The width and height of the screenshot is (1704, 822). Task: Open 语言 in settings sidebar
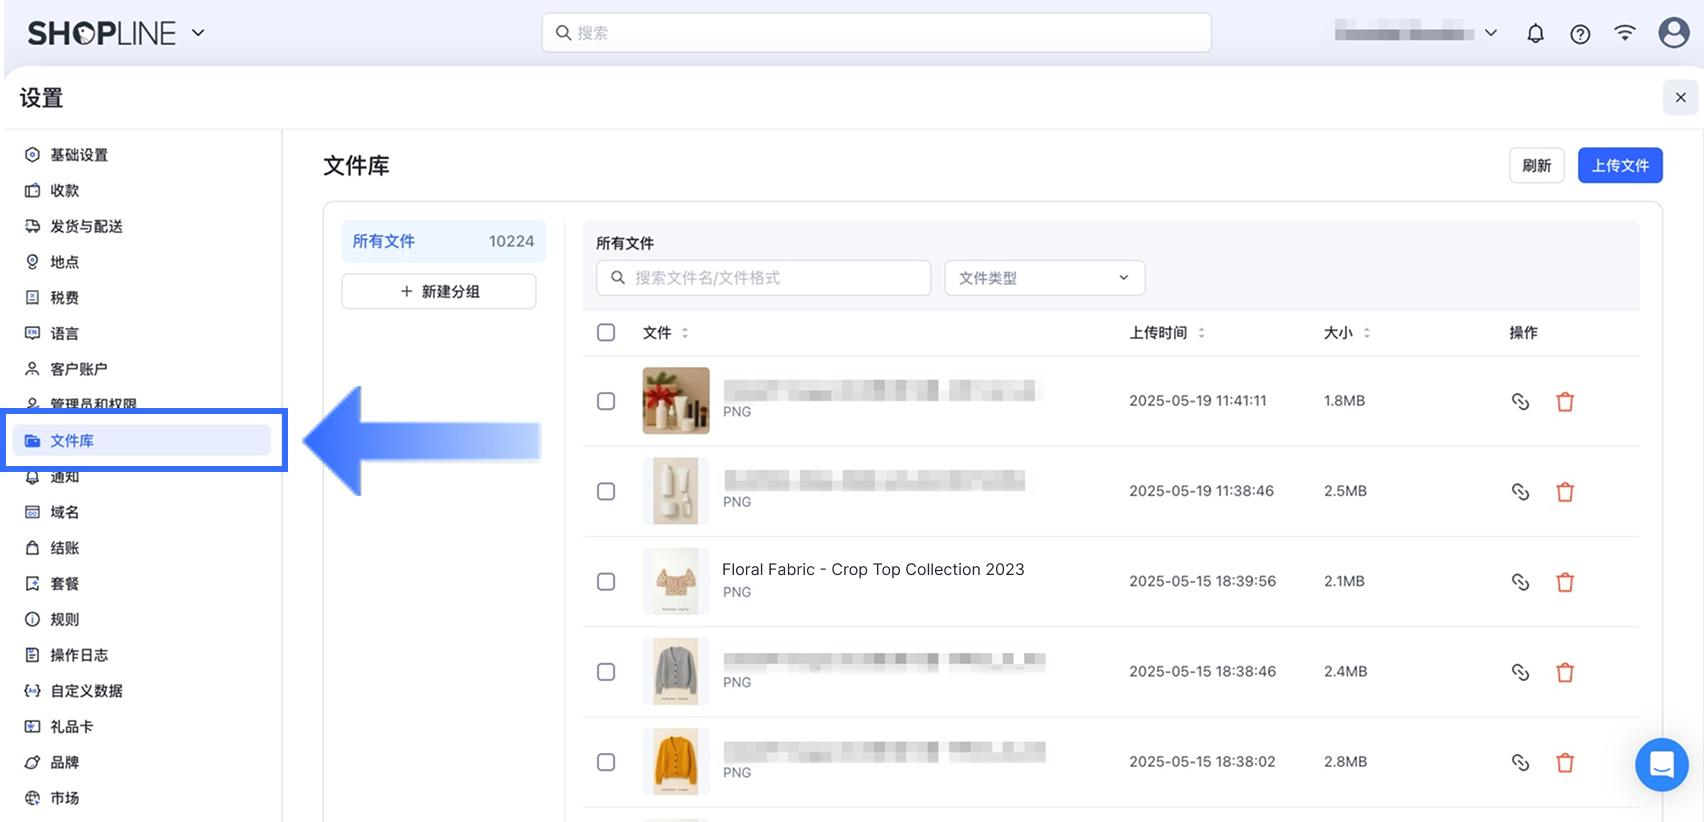(64, 333)
